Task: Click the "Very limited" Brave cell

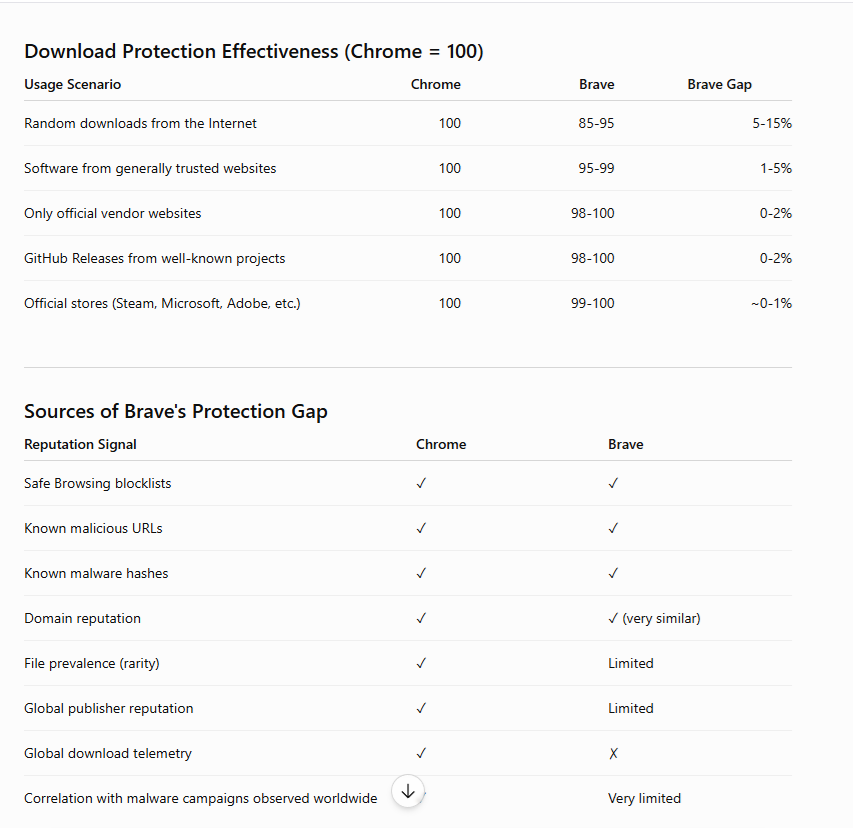Action: point(644,799)
